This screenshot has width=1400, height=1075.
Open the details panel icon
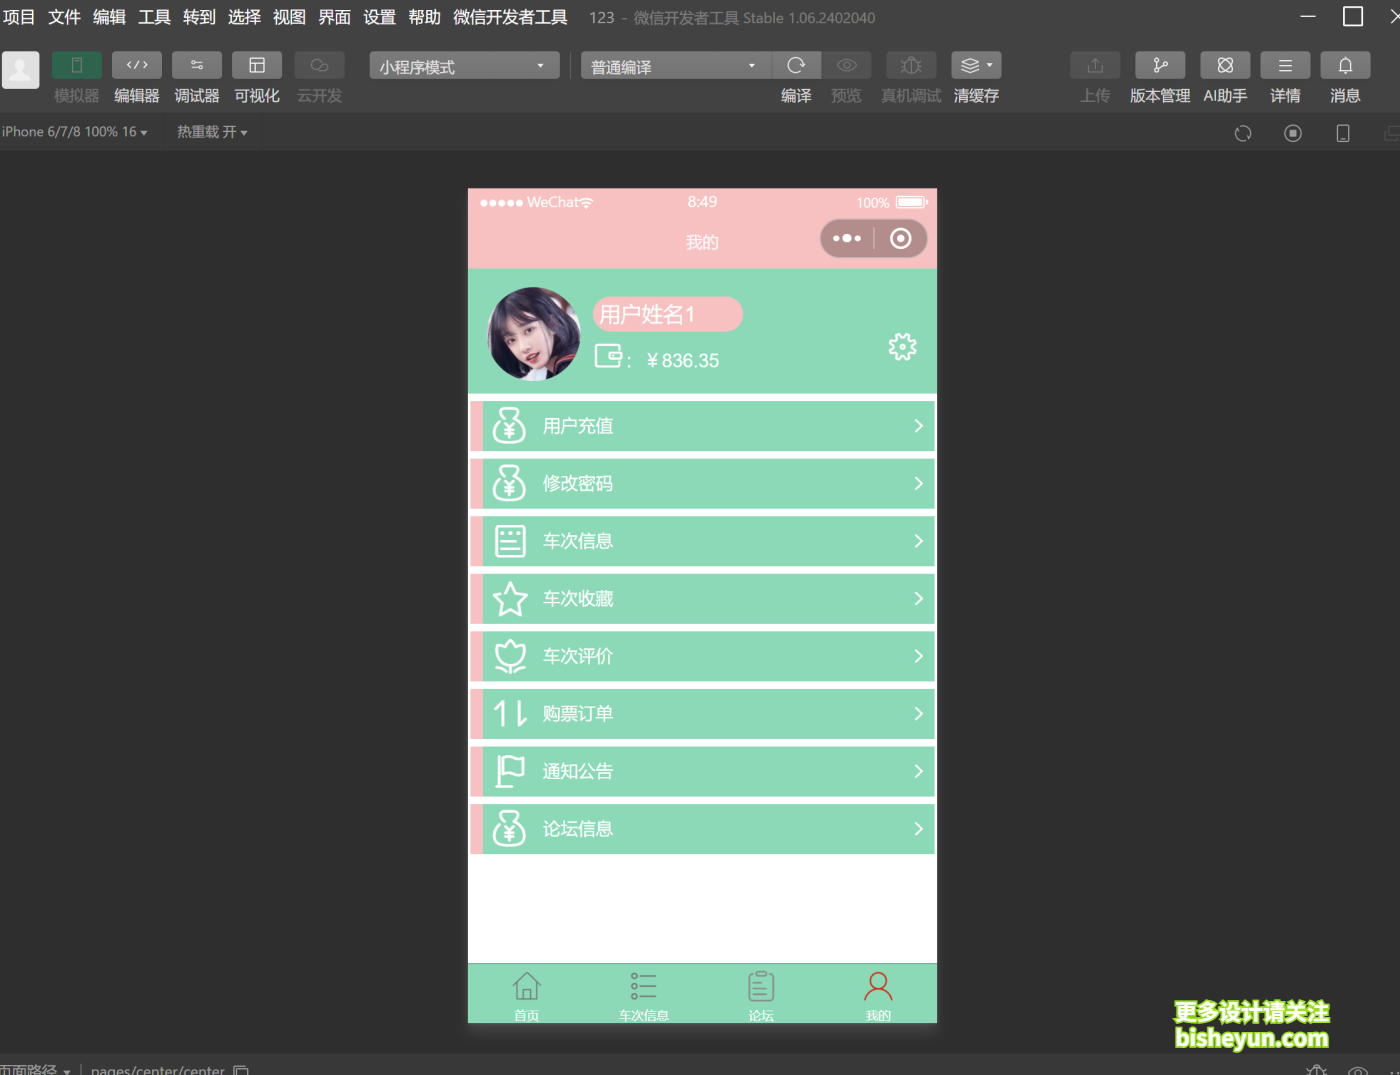1285,66
